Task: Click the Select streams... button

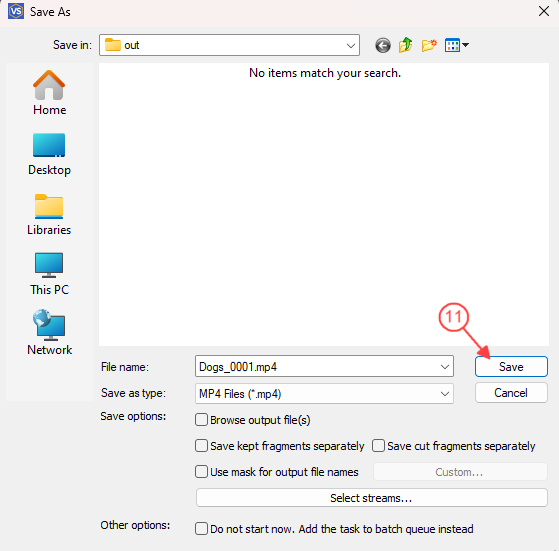Action: (x=371, y=498)
